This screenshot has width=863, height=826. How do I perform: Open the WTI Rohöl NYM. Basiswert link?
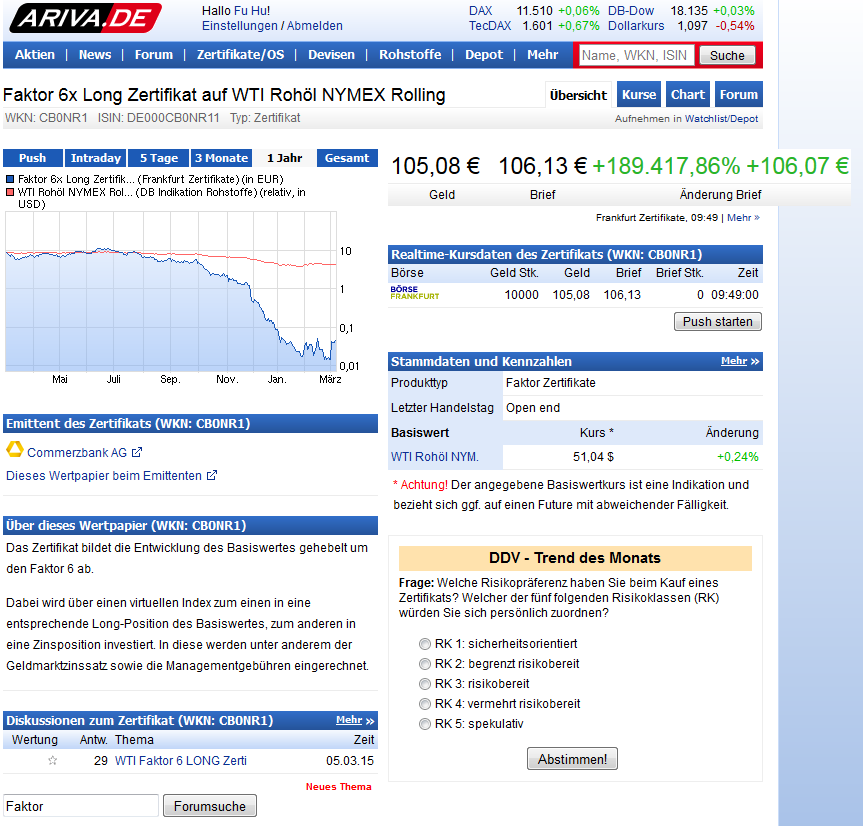(x=435, y=457)
